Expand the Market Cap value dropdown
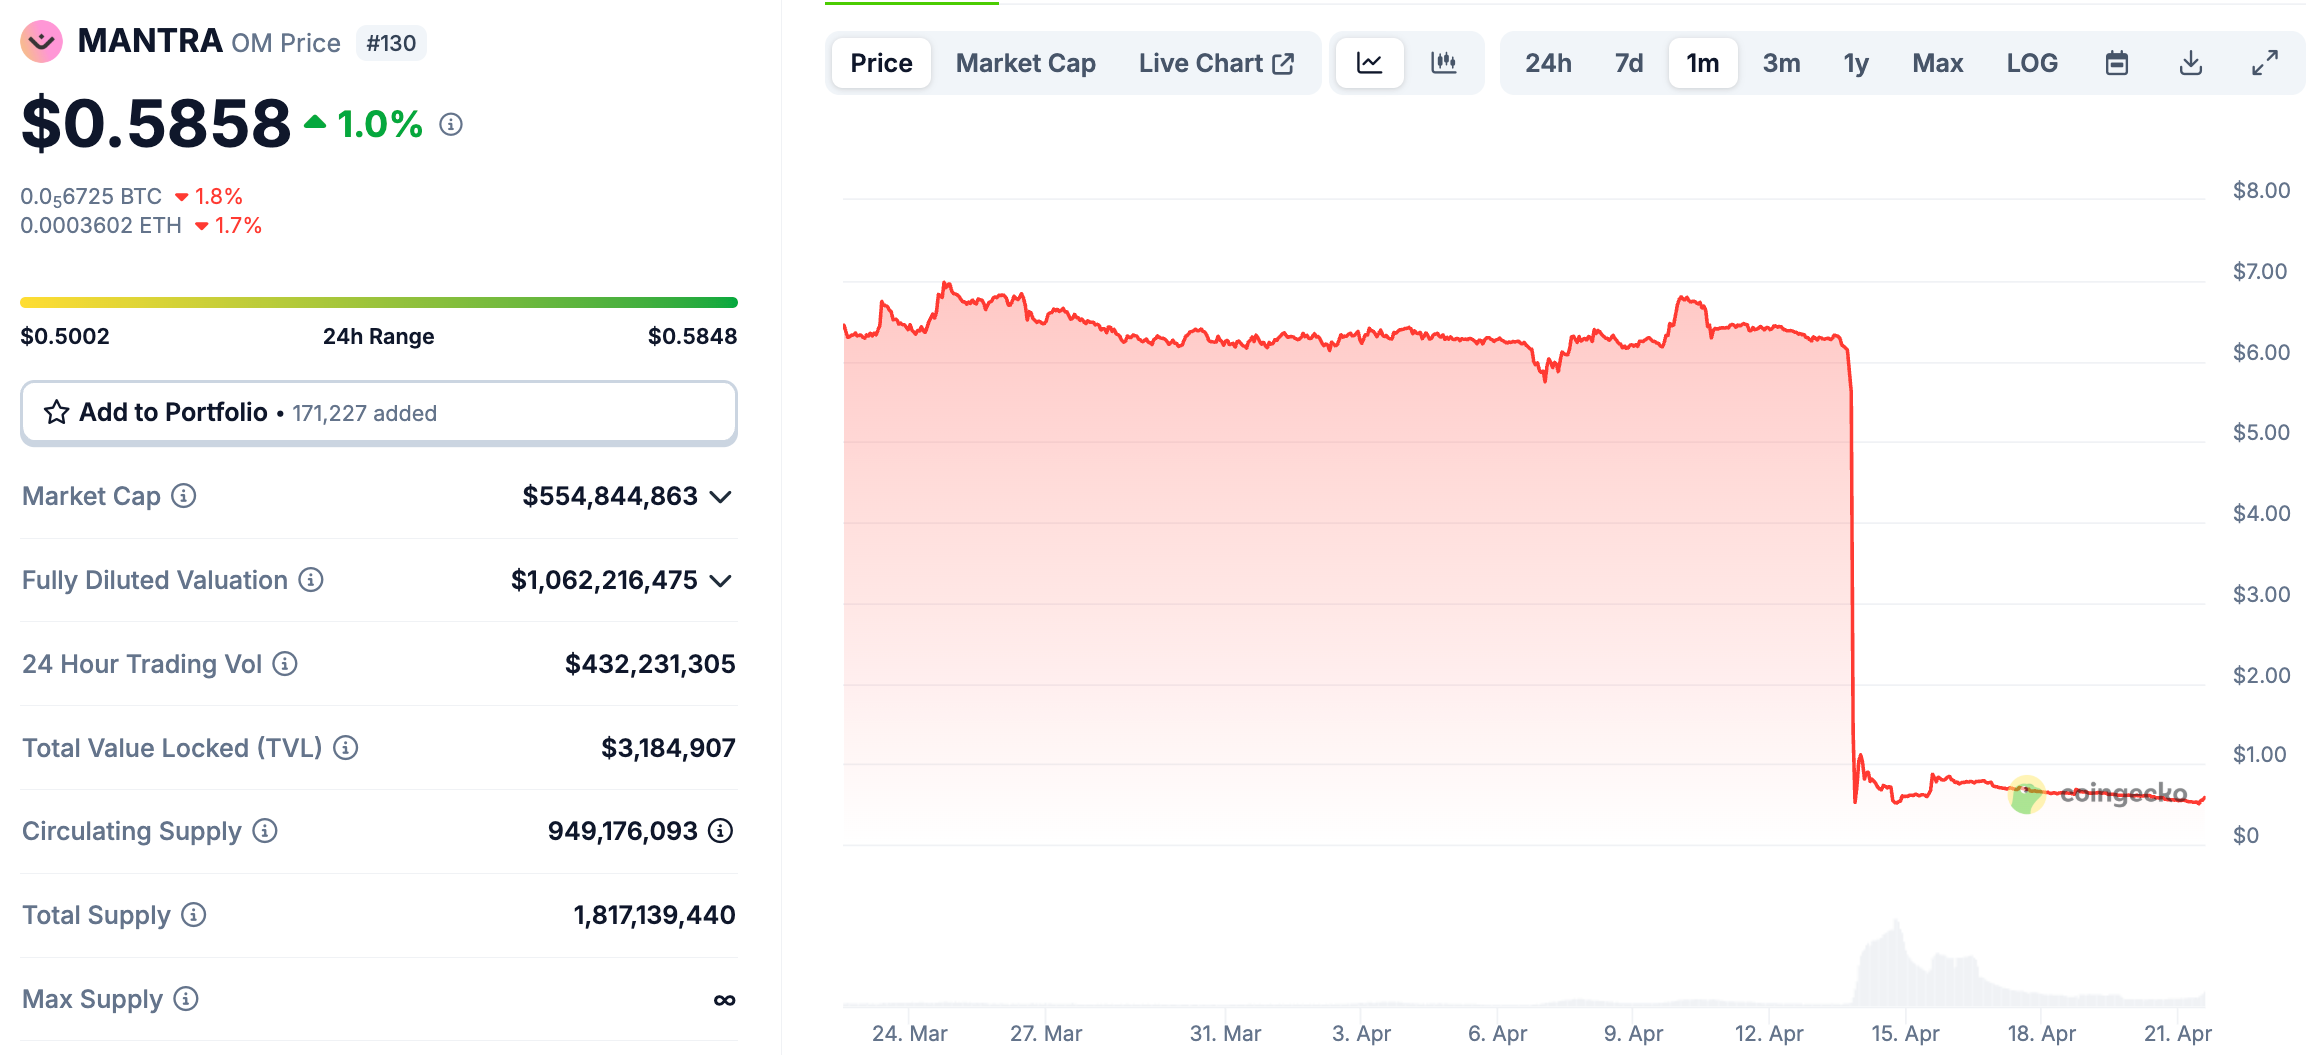2323x1055 pixels. coord(721,497)
